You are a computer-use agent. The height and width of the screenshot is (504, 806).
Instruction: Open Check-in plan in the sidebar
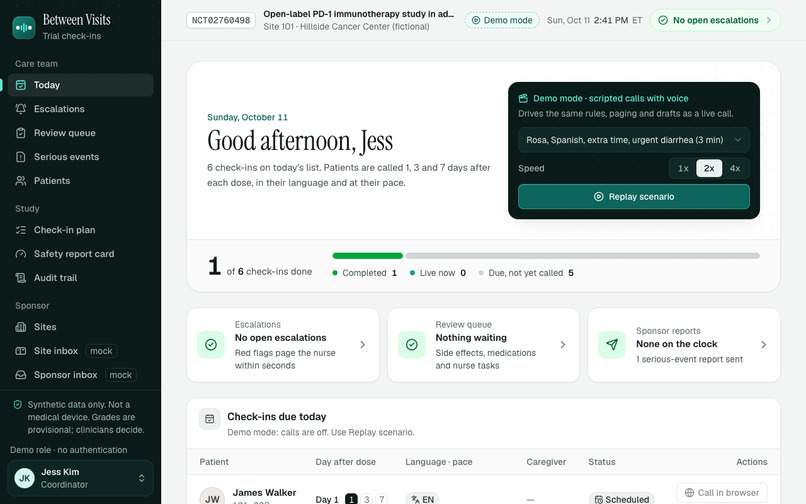coord(80,230)
